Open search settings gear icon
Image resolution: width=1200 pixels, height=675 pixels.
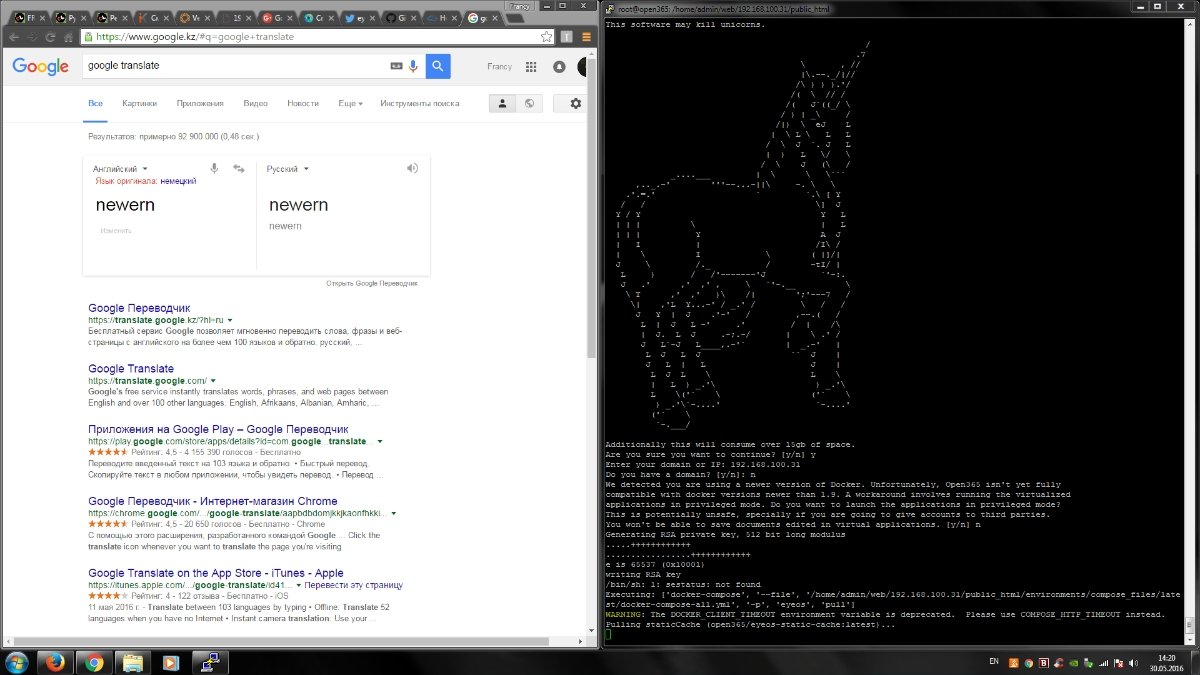575,103
